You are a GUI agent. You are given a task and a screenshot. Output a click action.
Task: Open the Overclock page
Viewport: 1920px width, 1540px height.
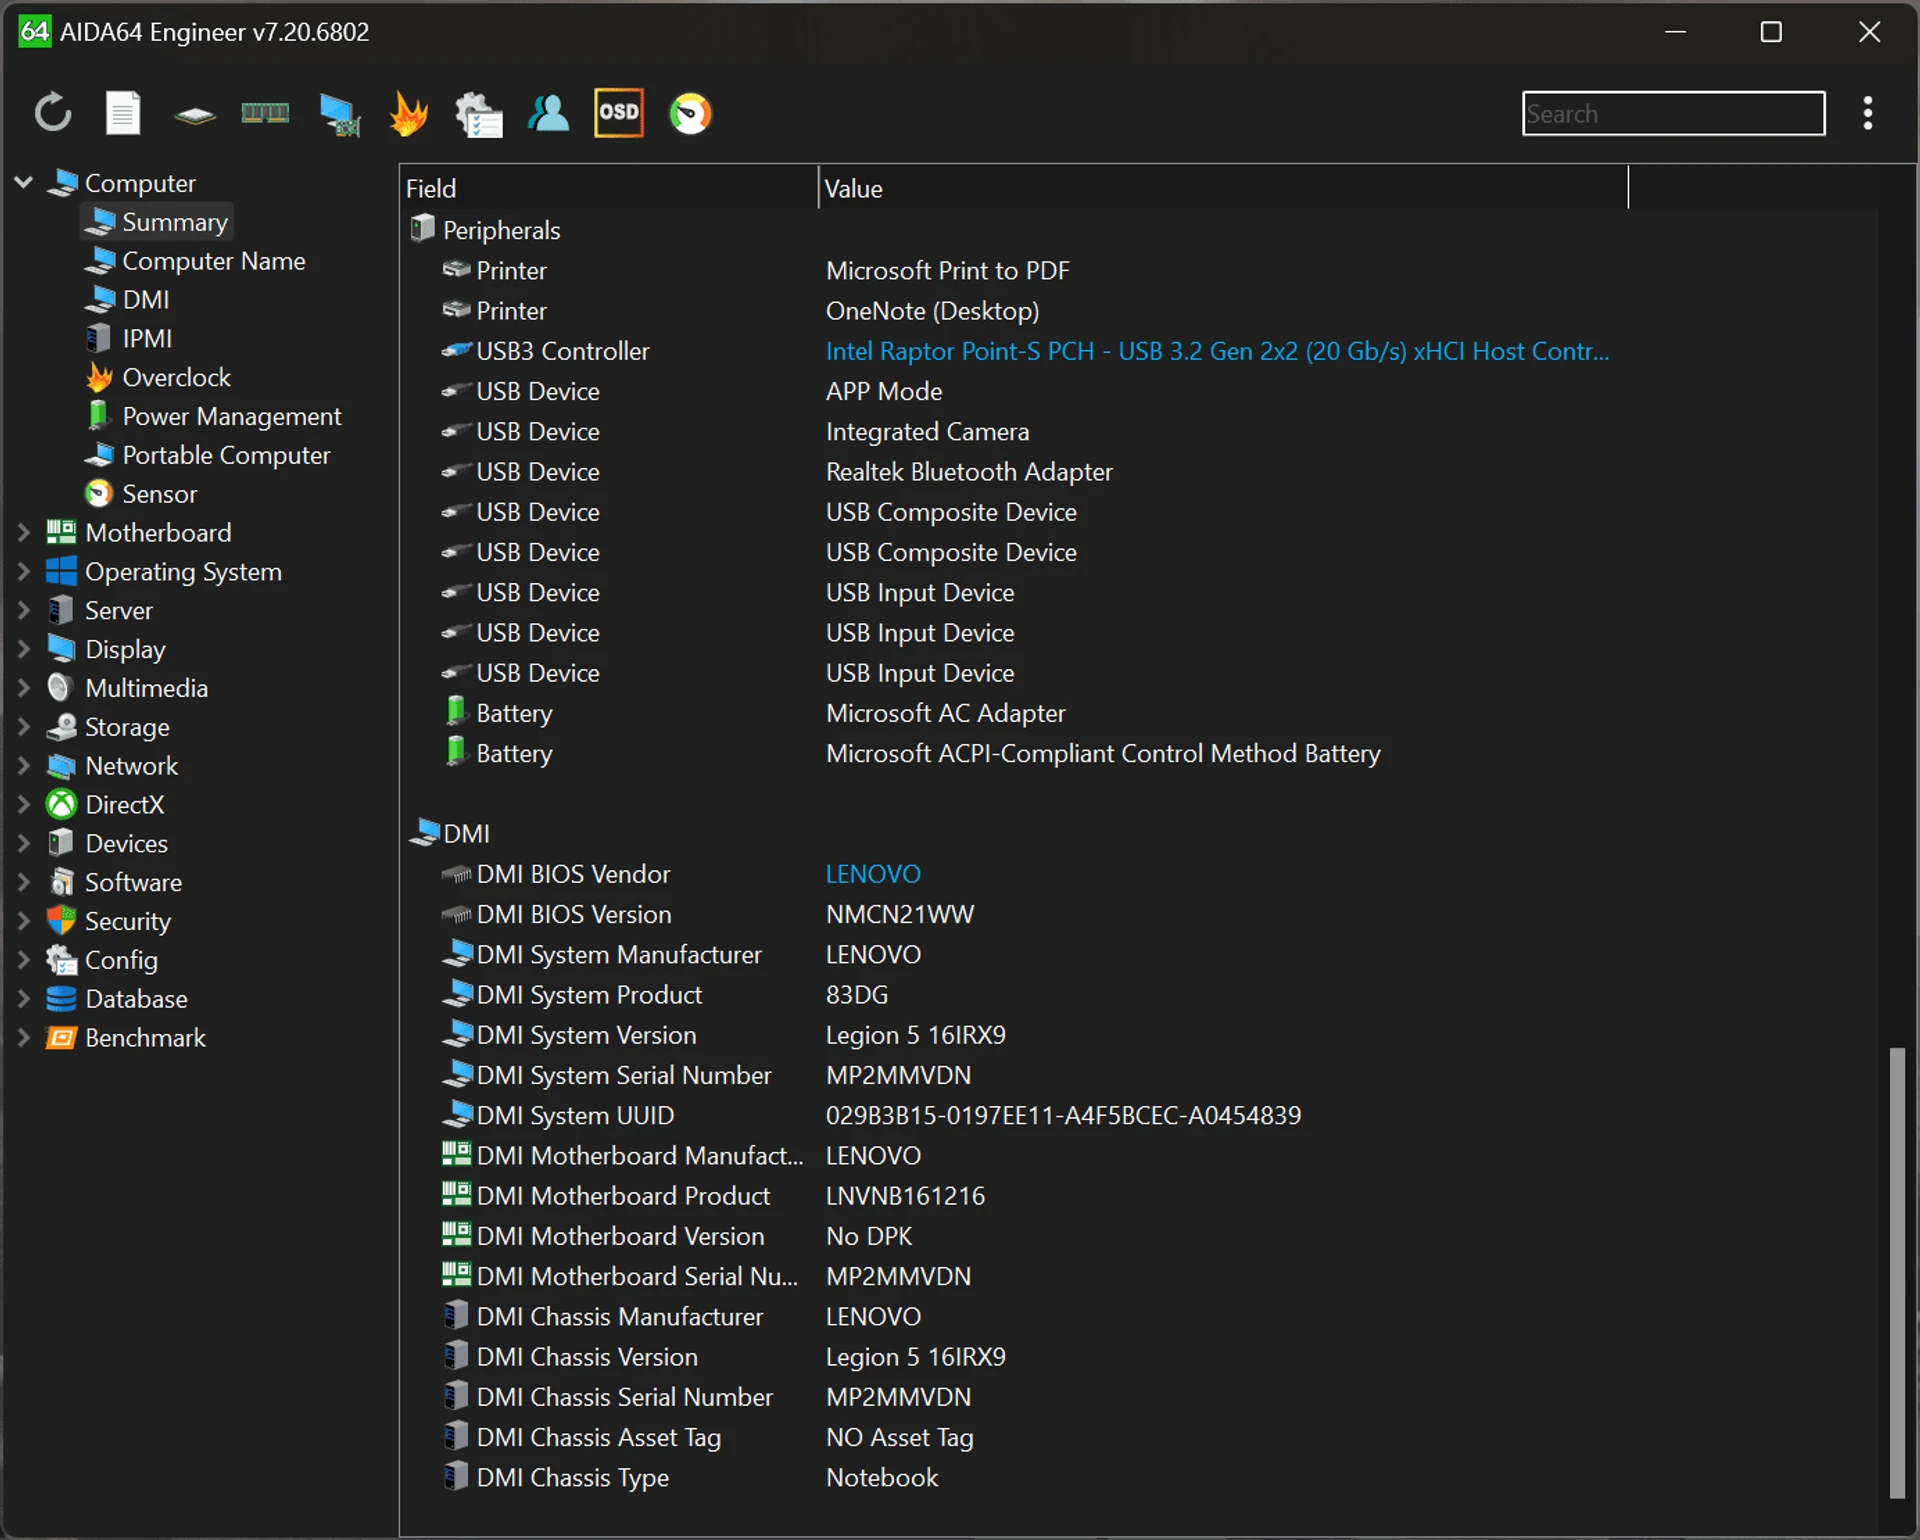pos(158,377)
